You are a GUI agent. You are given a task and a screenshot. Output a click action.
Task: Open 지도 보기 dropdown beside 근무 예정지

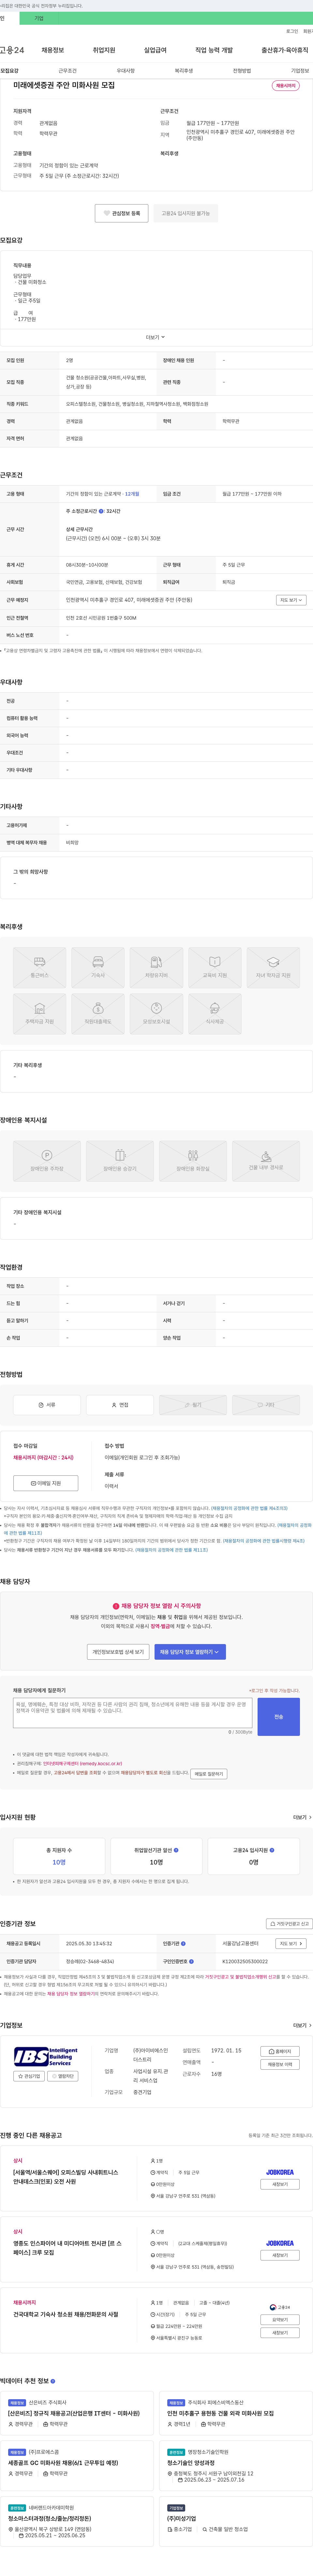pos(291,600)
